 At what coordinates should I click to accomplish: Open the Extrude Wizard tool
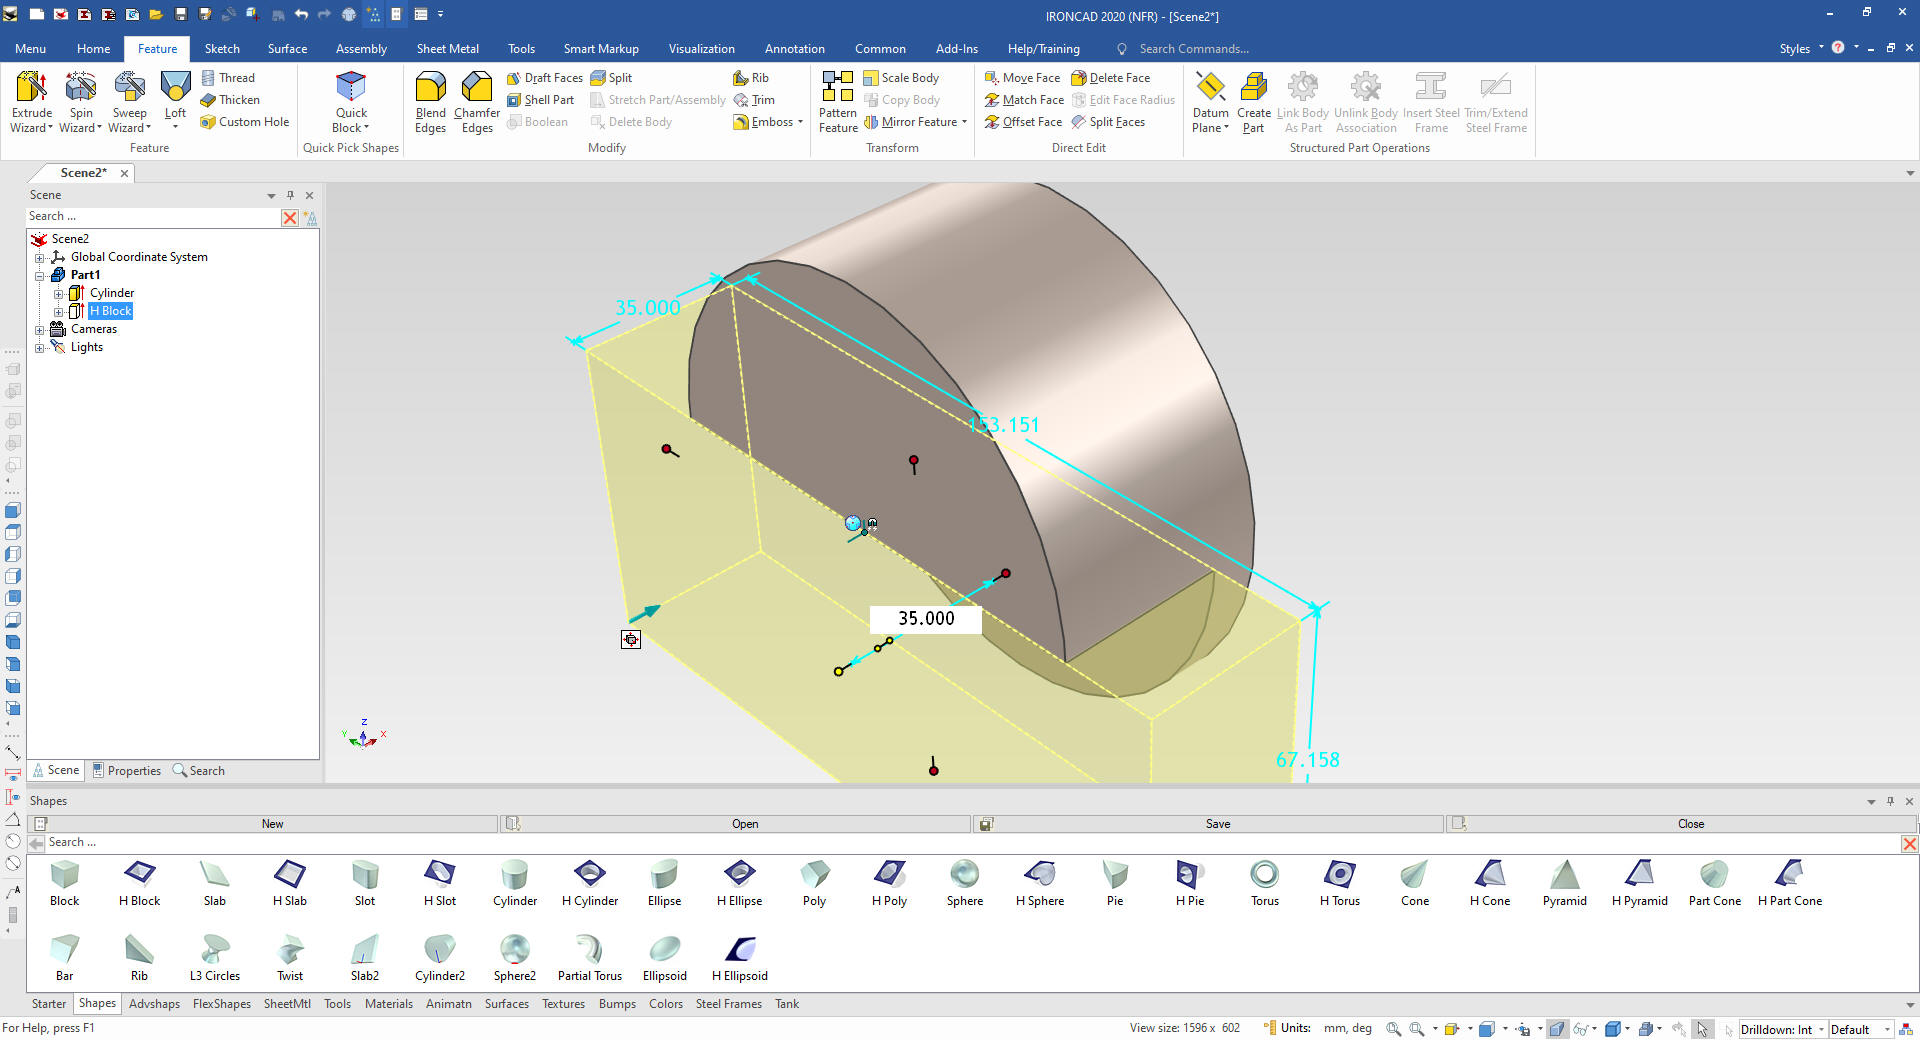(x=31, y=101)
